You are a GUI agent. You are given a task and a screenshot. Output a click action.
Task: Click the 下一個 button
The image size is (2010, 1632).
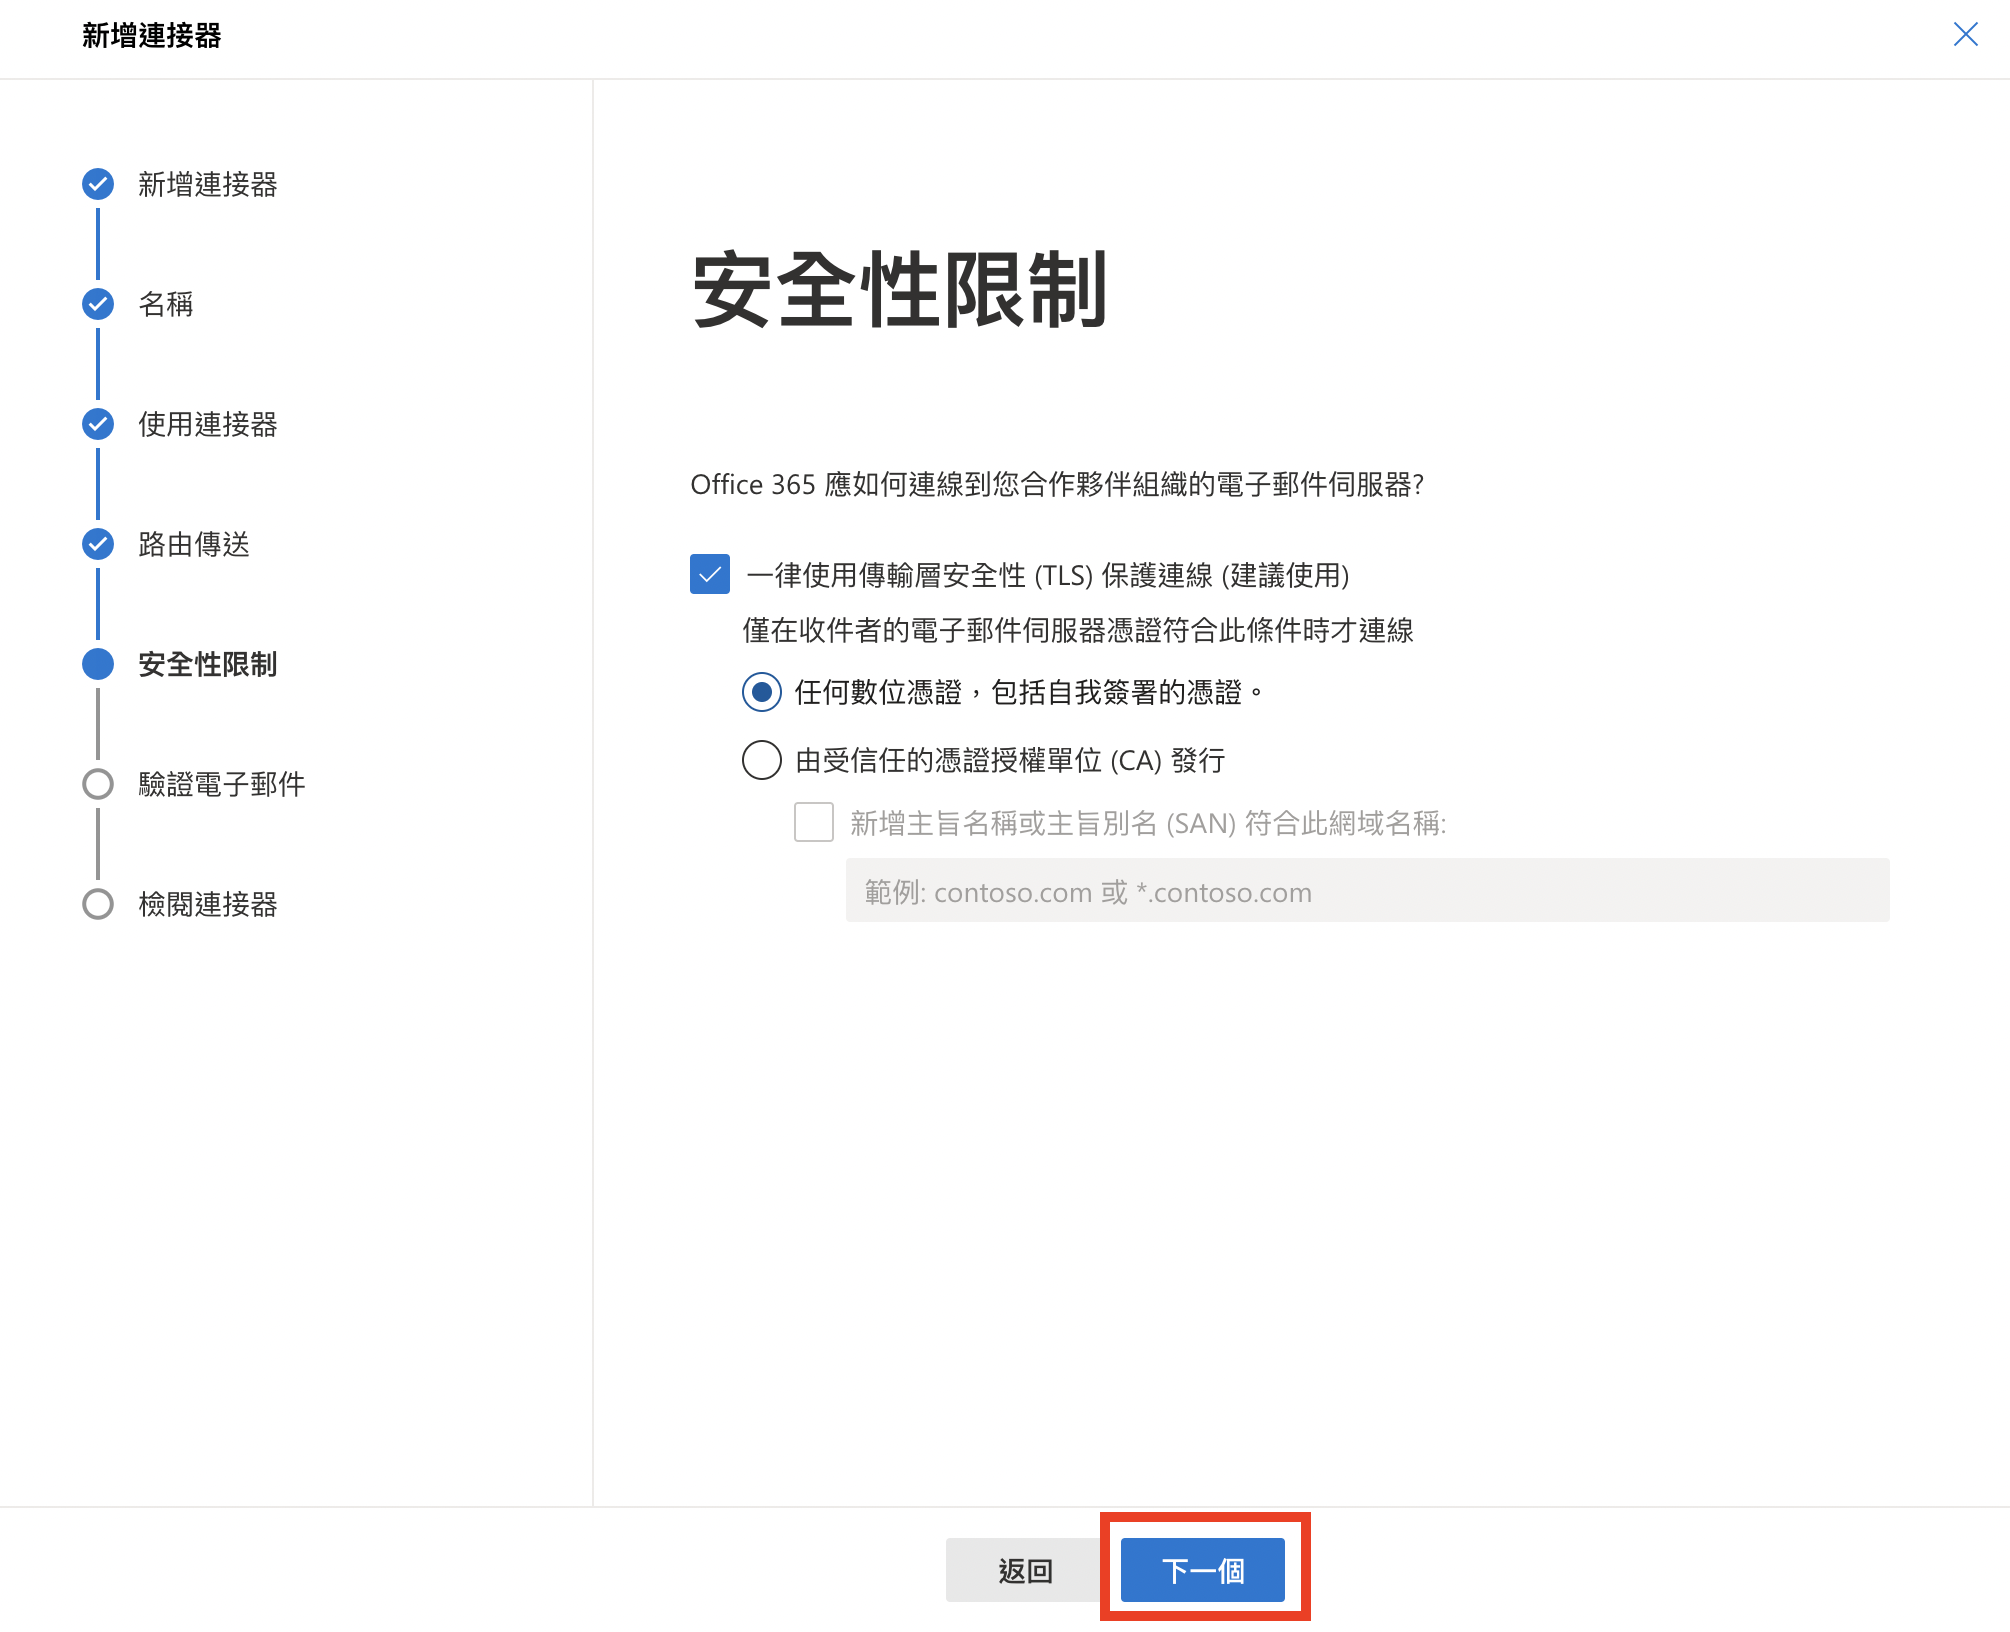click(1203, 1570)
